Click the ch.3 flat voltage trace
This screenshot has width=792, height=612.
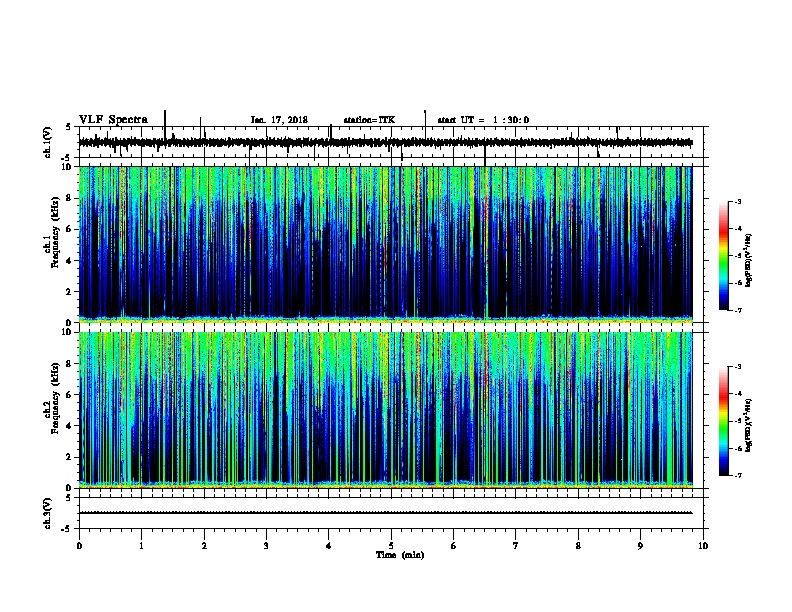pos(386,513)
